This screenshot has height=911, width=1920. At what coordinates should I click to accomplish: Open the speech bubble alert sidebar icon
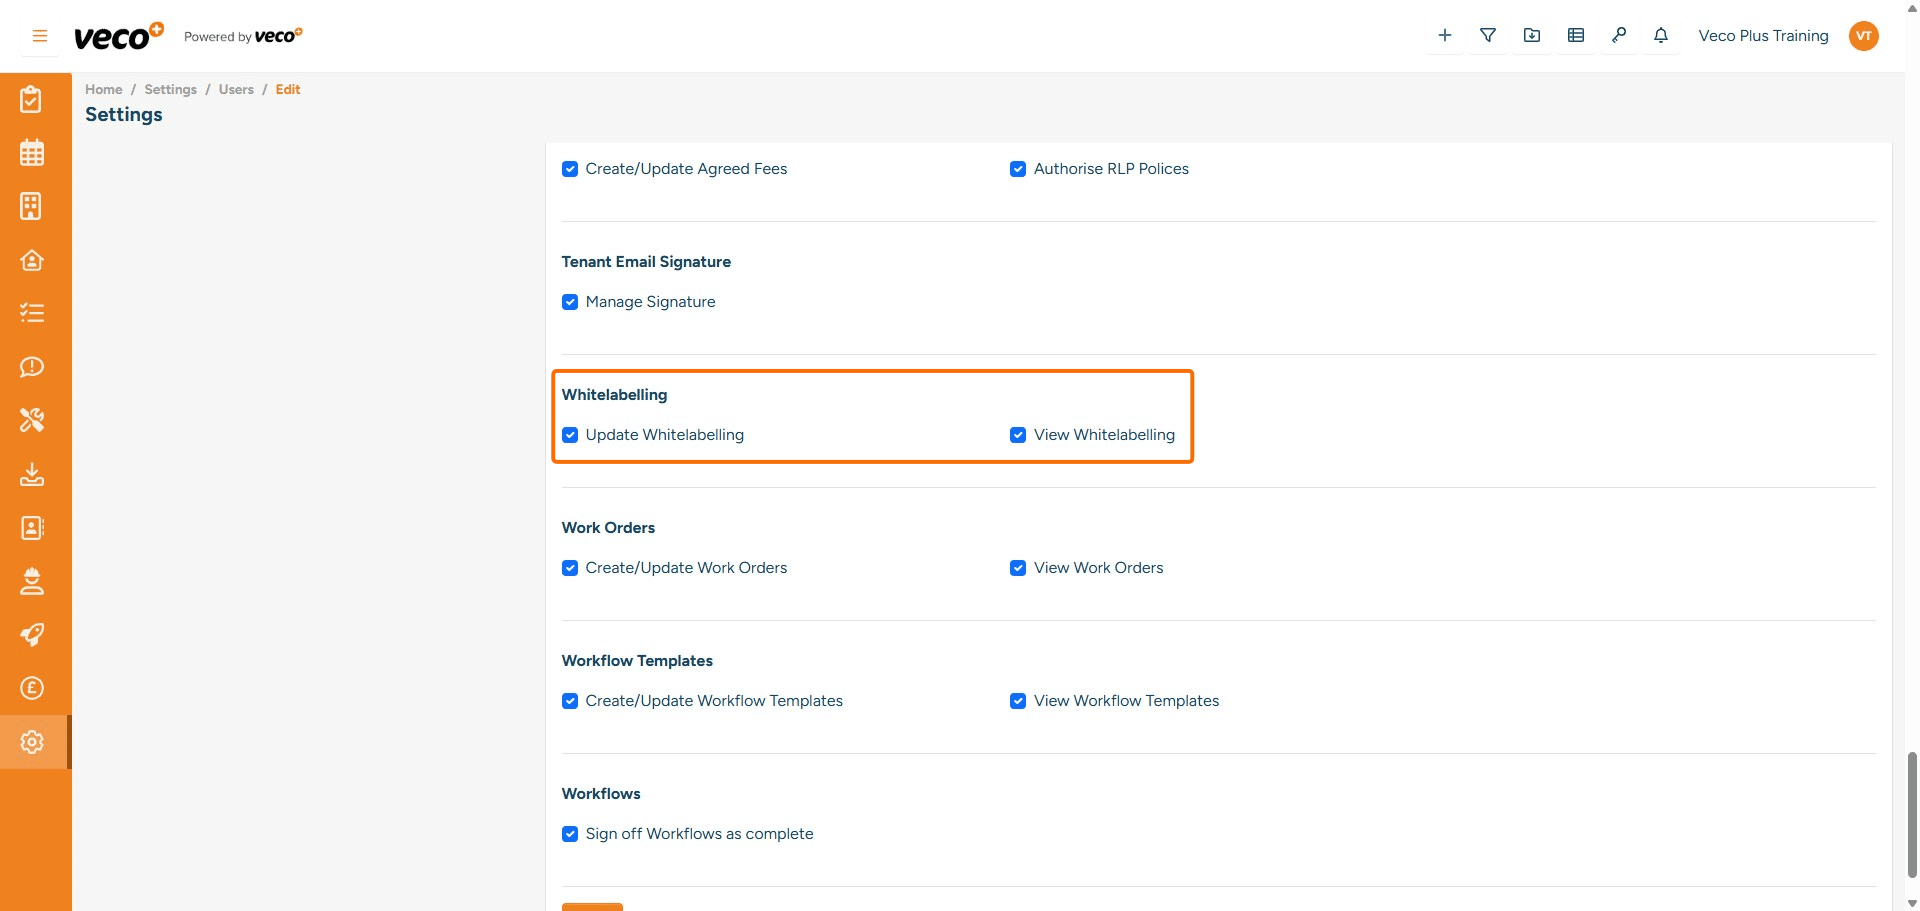32,367
